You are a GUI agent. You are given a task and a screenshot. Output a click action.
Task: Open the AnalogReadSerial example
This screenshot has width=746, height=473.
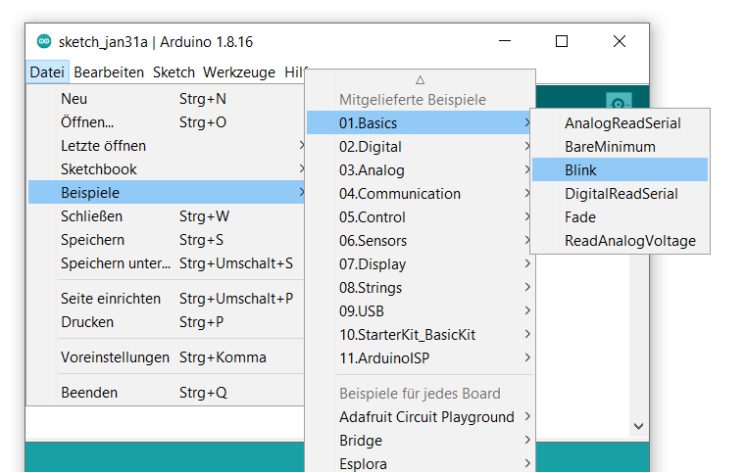(x=622, y=123)
